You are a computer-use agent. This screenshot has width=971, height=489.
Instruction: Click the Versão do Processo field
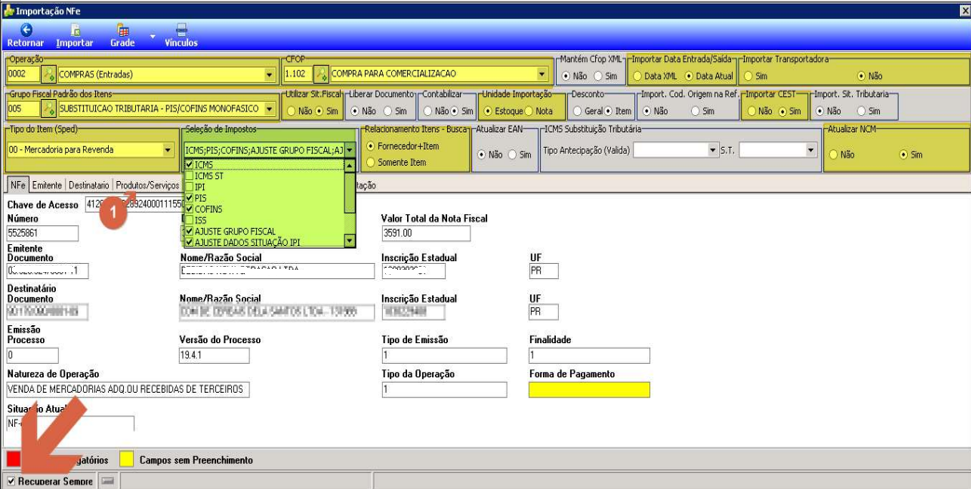click(x=214, y=356)
